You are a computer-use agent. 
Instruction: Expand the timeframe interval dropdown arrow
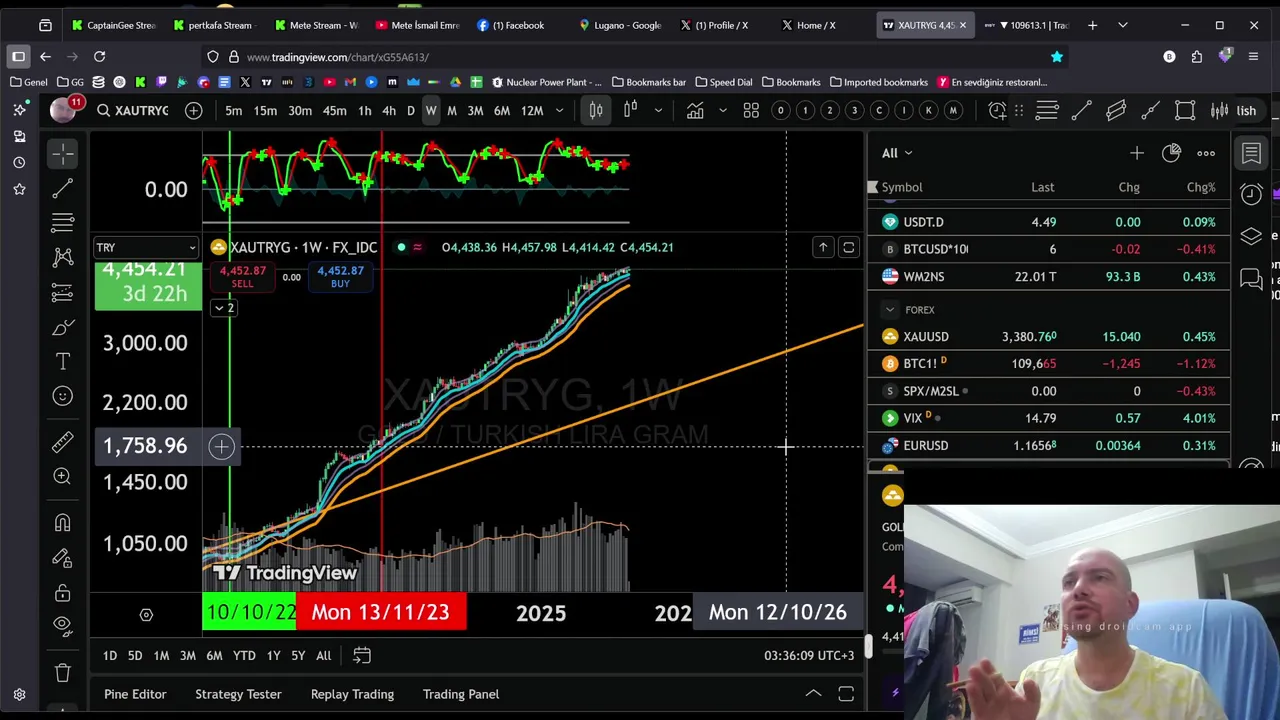pyautogui.click(x=559, y=110)
